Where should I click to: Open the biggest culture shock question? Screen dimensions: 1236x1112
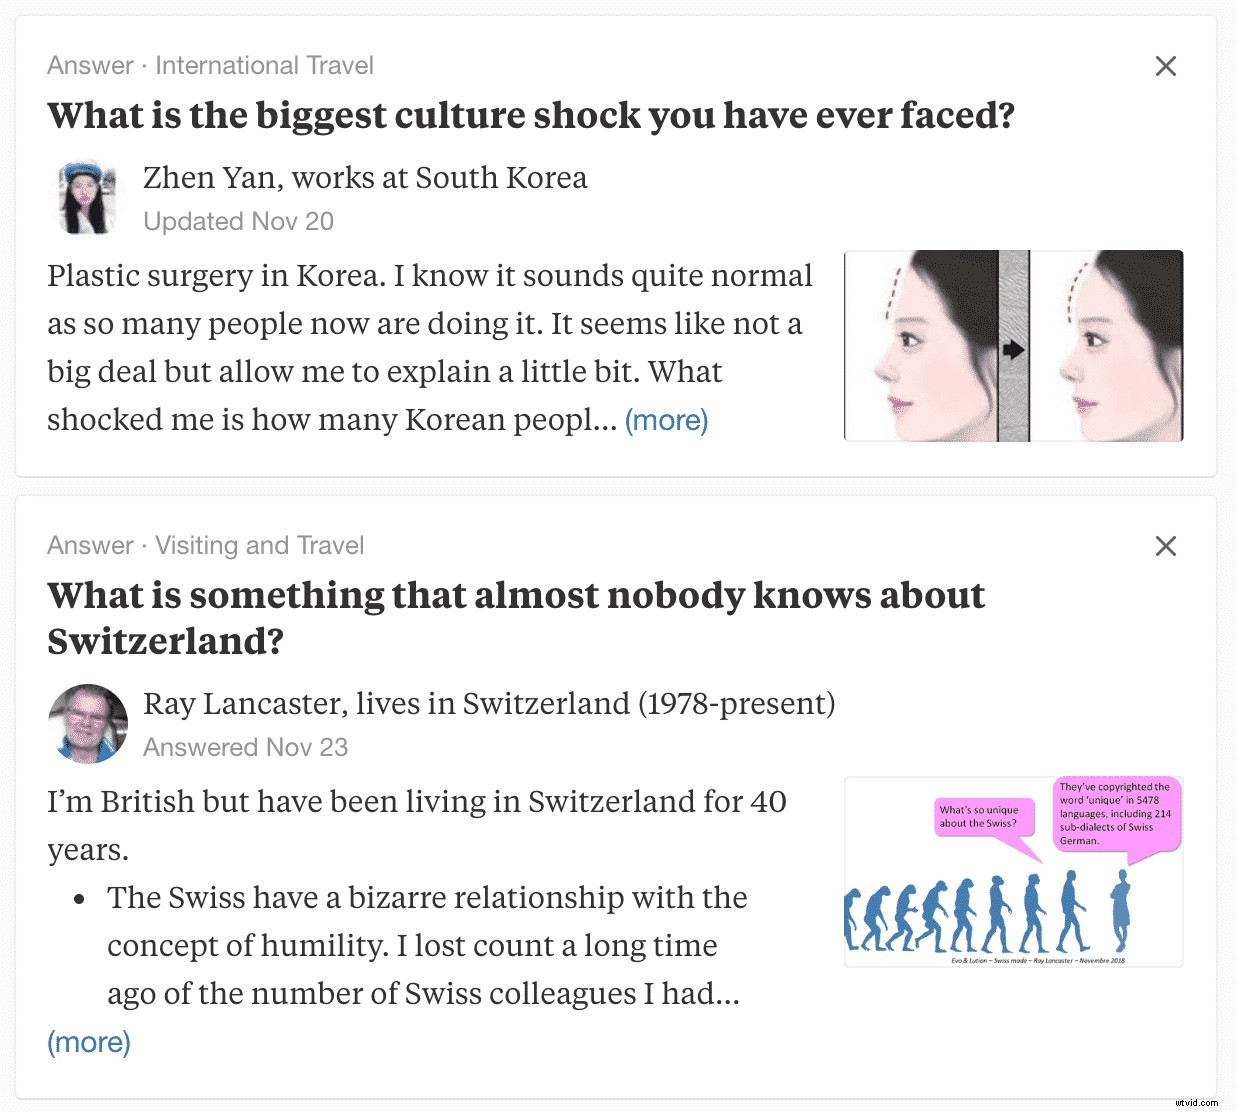pyautogui.click(x=531, y=116)
